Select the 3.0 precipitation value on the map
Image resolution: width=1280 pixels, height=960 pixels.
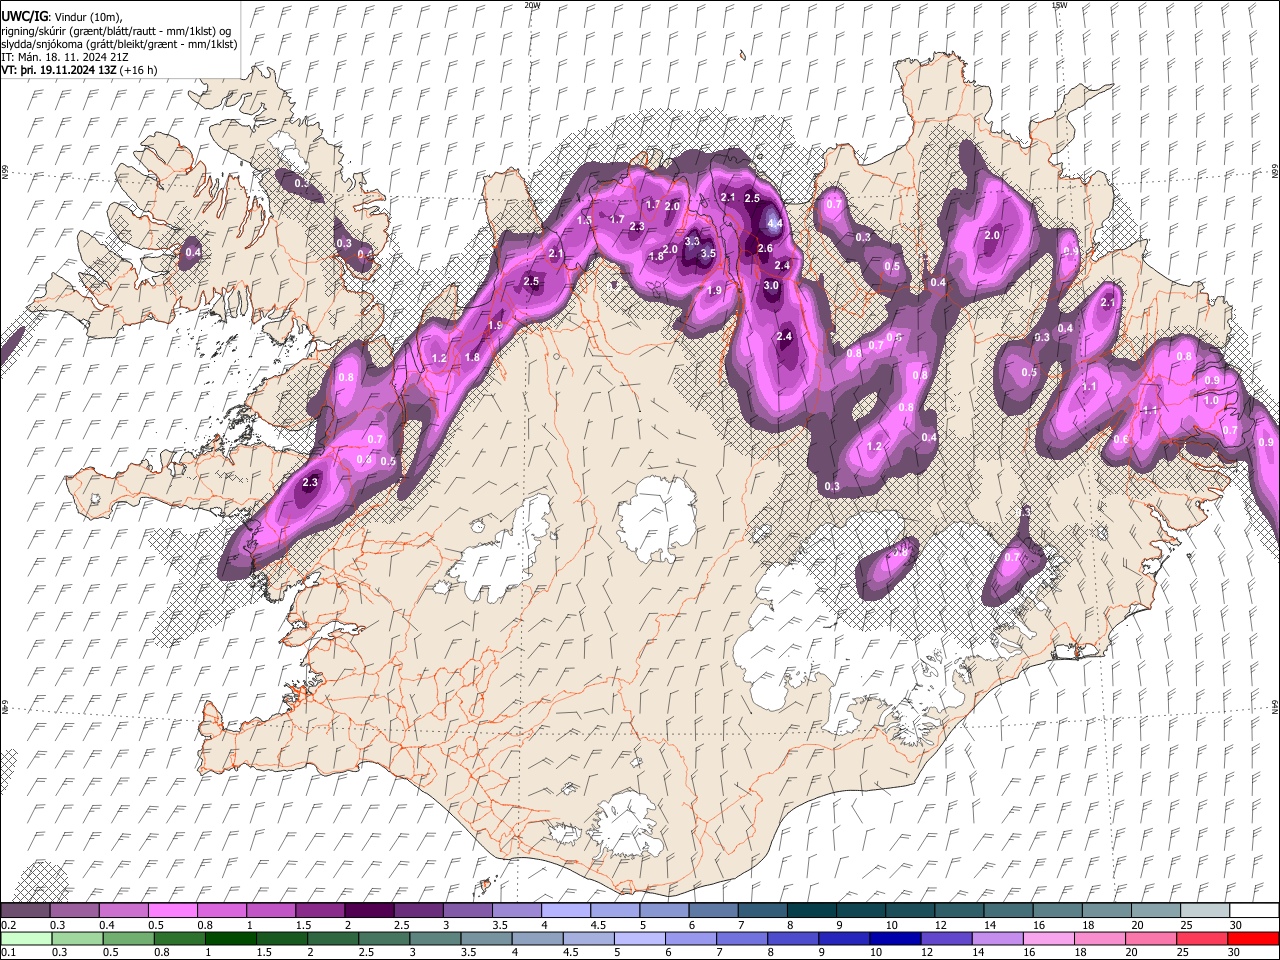point(771,286)
